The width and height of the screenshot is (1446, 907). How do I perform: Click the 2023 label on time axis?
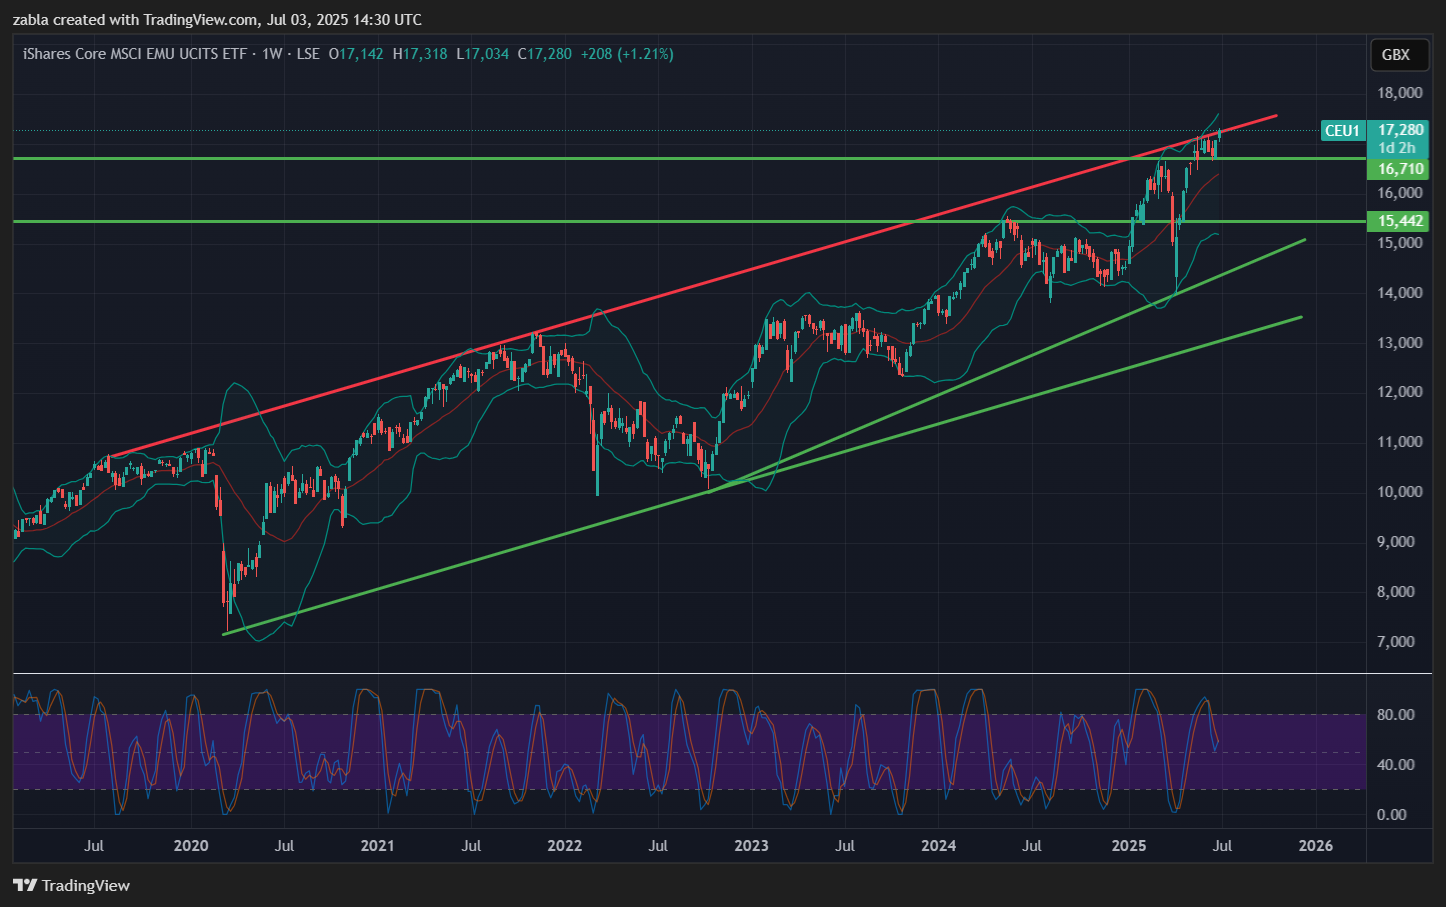pyautogui.click(x=752, y=845)
